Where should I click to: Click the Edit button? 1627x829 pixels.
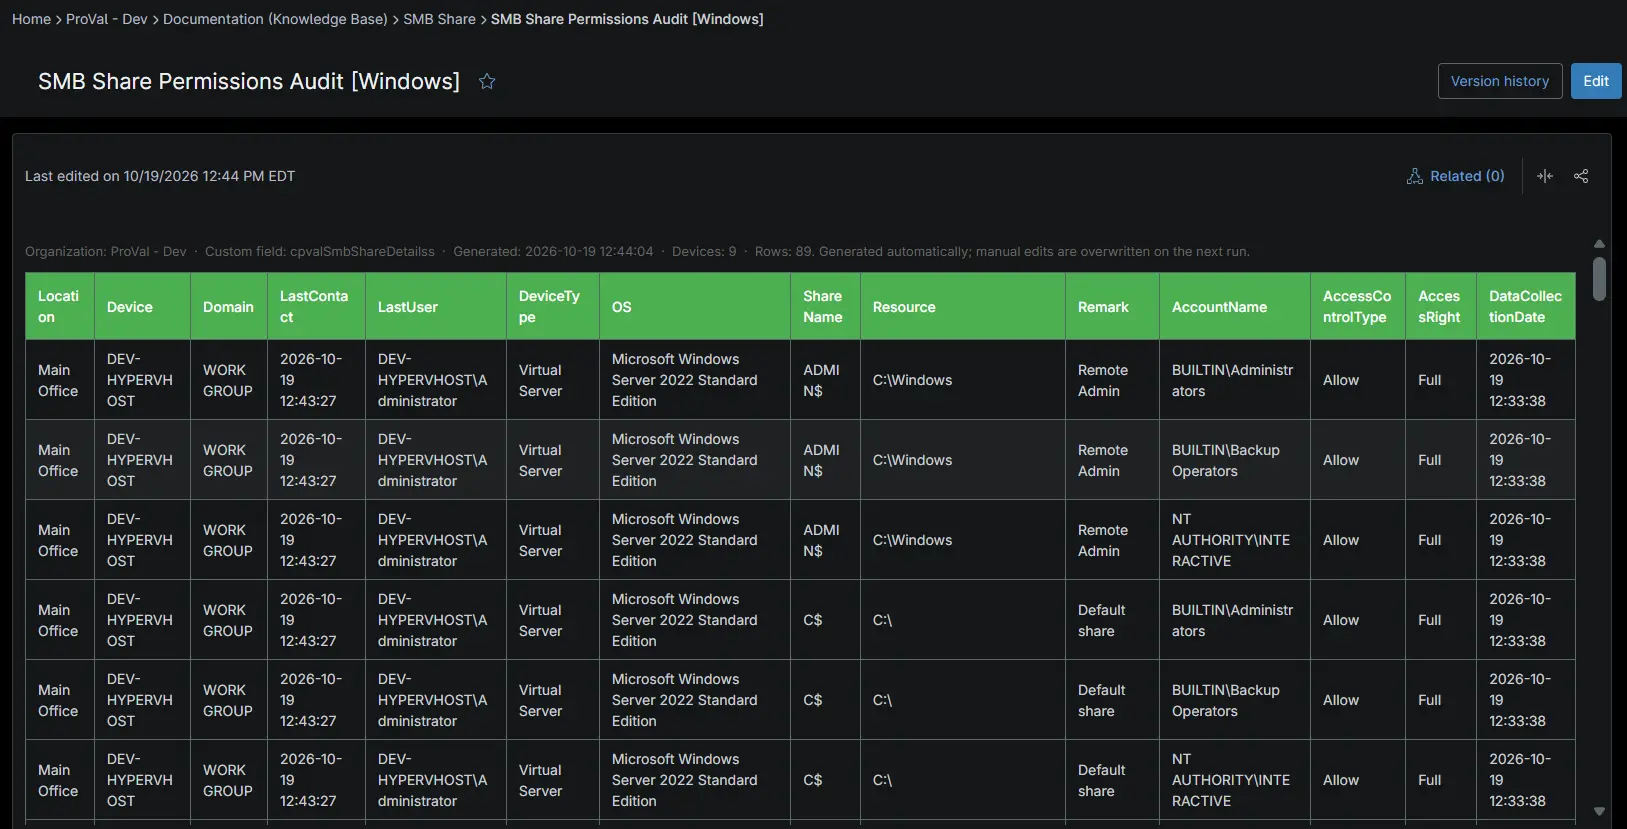(x=1596, y=81)
